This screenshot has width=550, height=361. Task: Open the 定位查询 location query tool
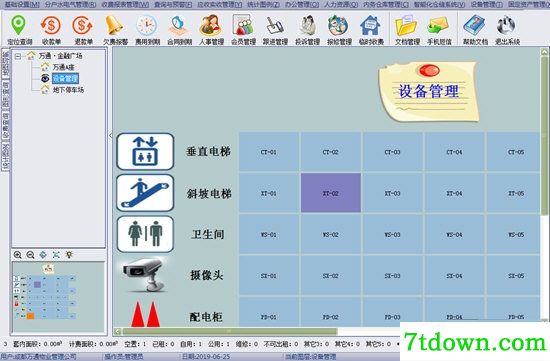click(19, 29)
